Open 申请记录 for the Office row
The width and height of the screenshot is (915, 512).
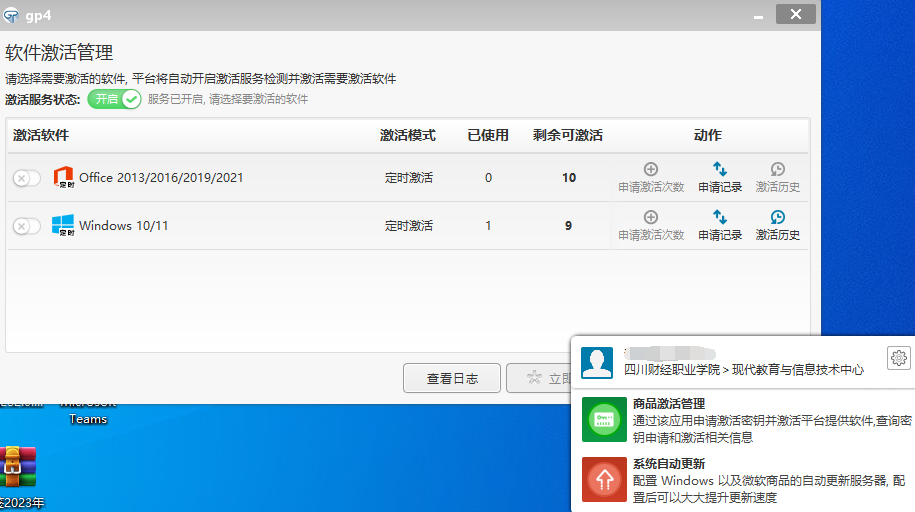(720, 178)
